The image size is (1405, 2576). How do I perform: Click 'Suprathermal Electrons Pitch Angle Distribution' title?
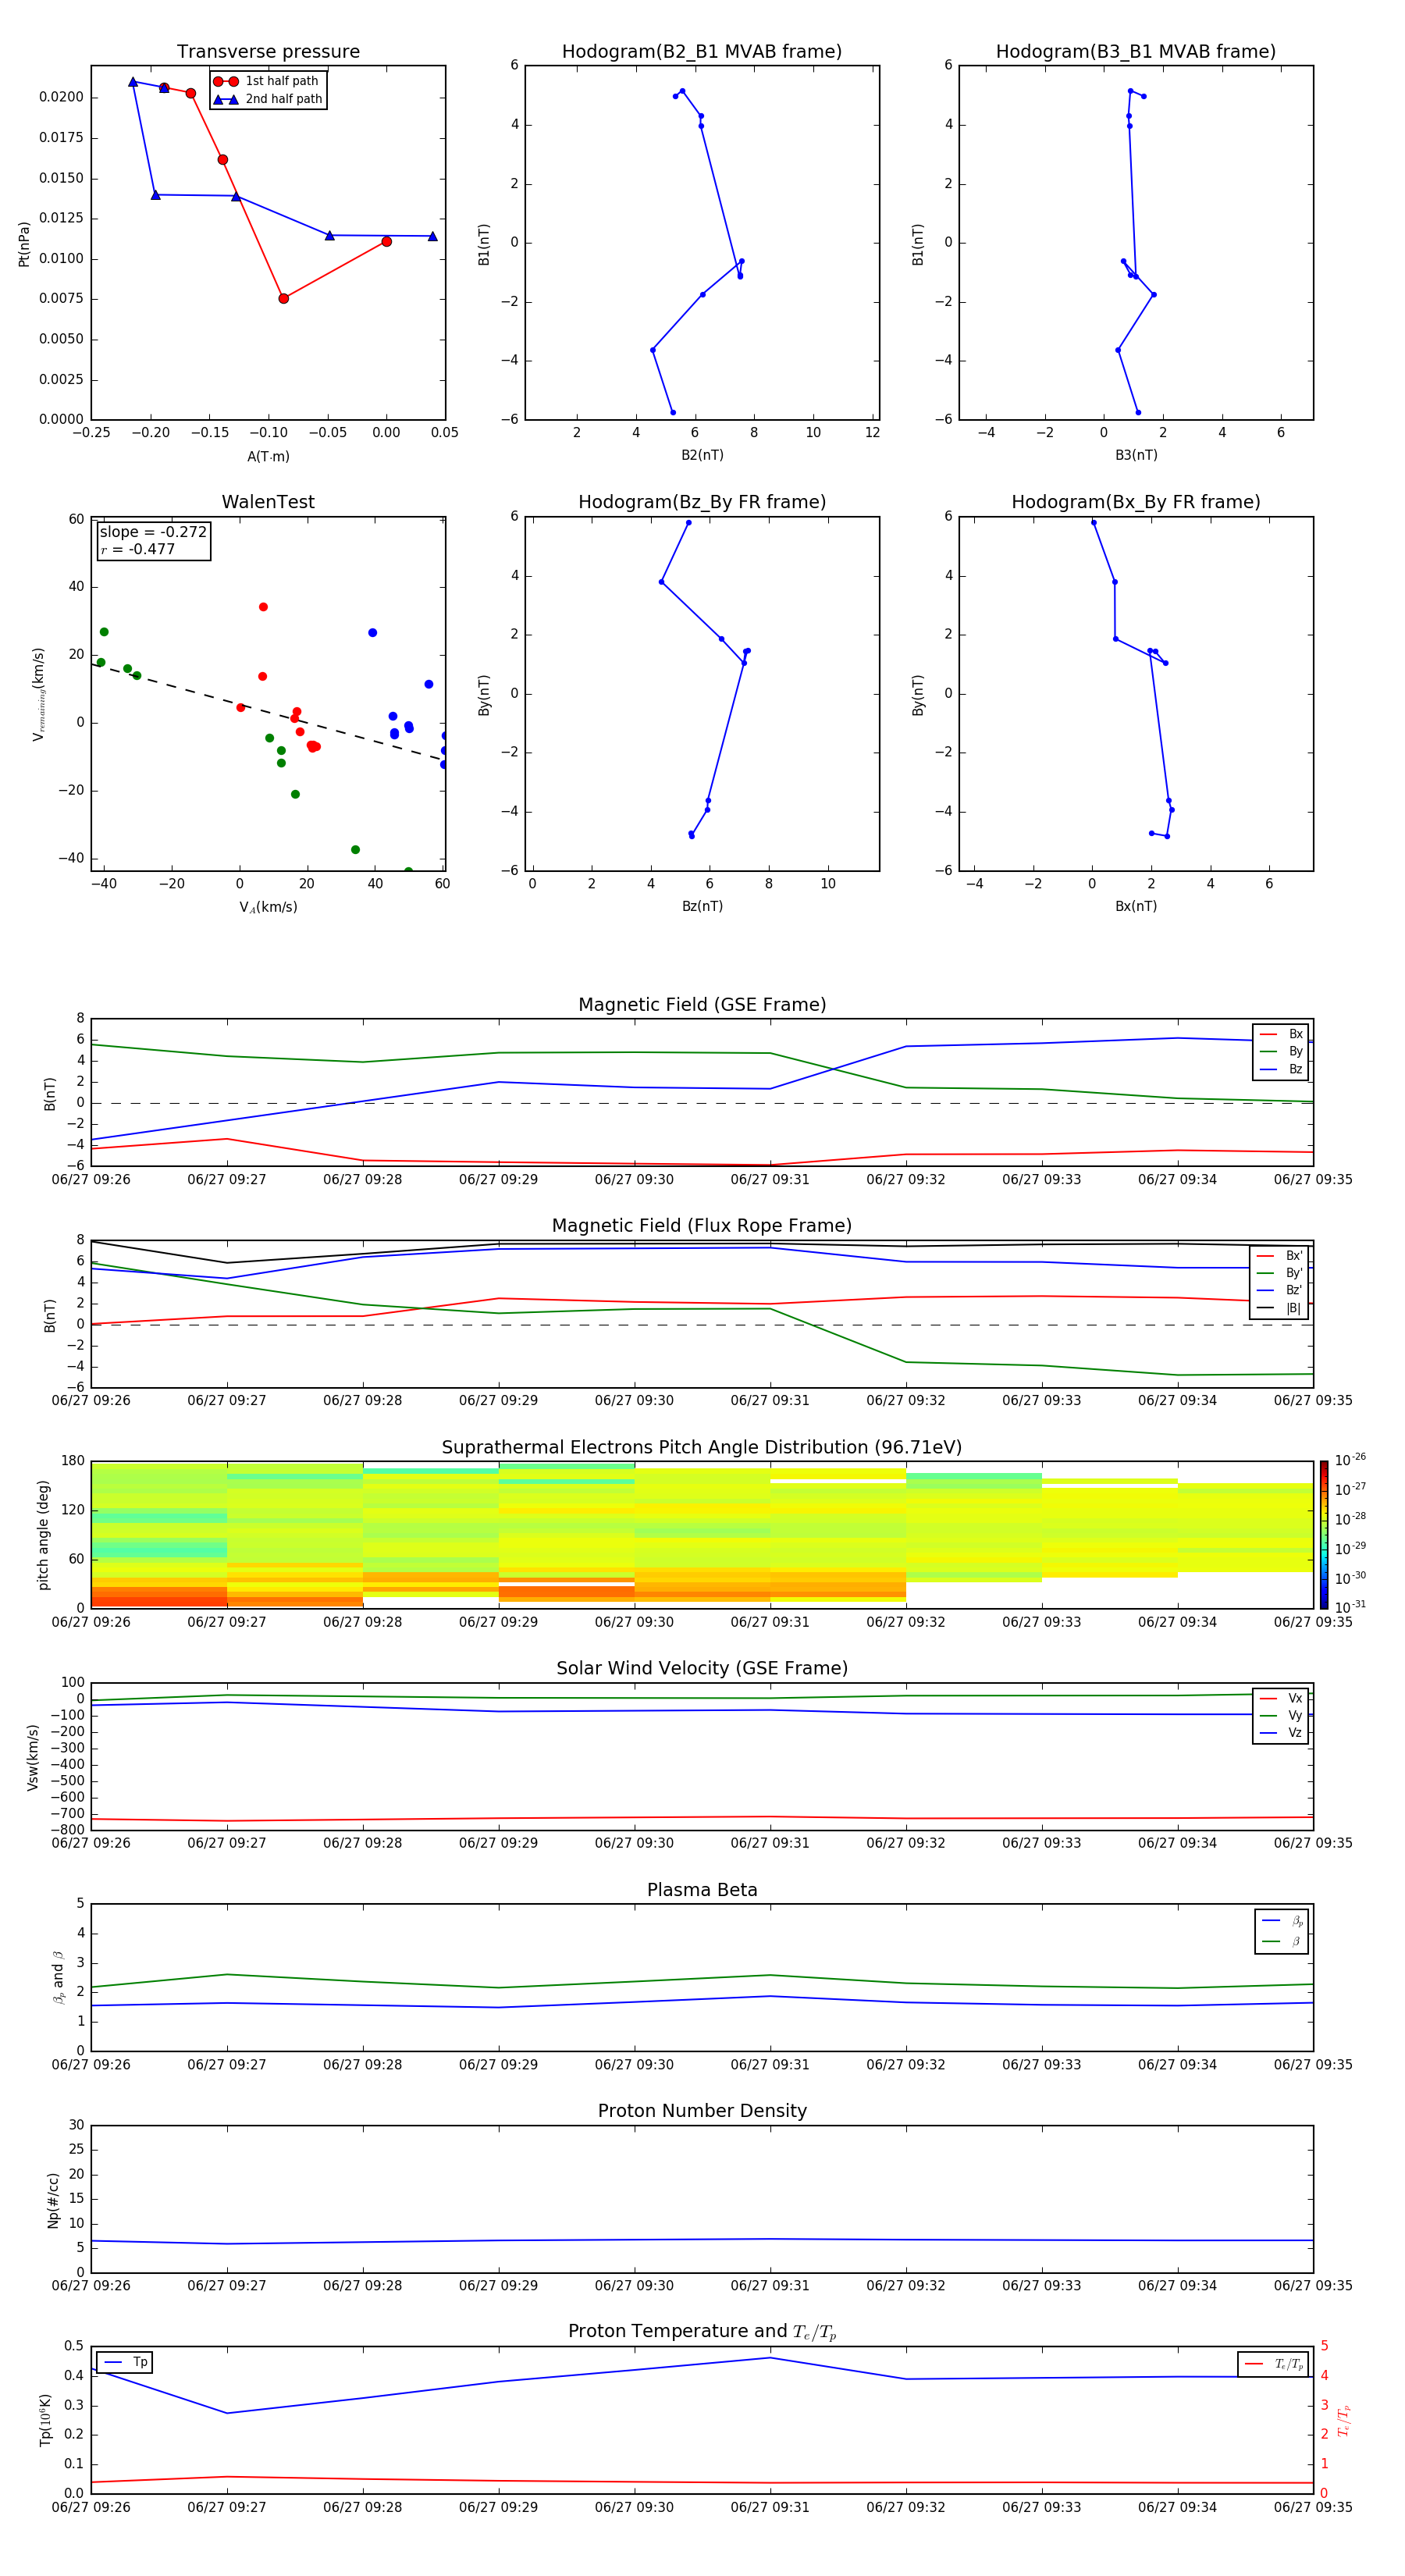[702, 1448]
